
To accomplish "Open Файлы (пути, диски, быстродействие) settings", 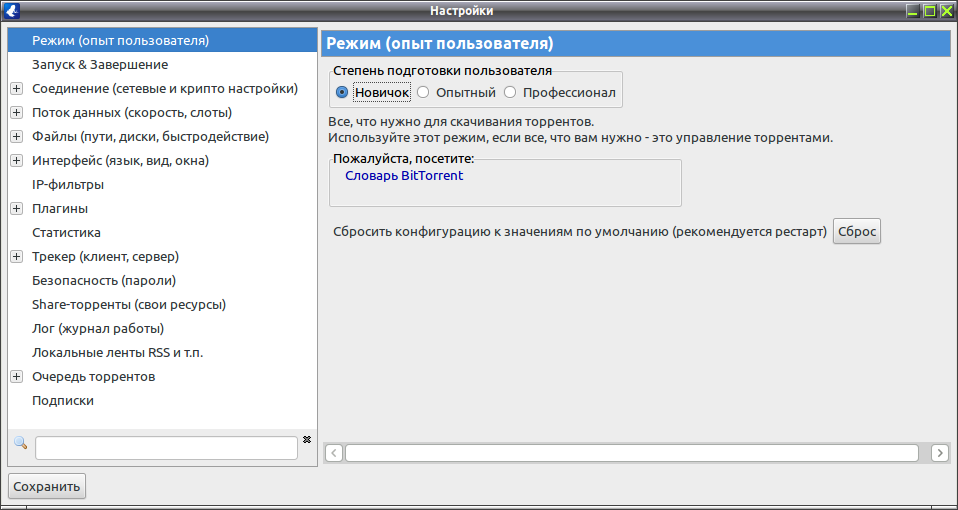I will (150, 137).
